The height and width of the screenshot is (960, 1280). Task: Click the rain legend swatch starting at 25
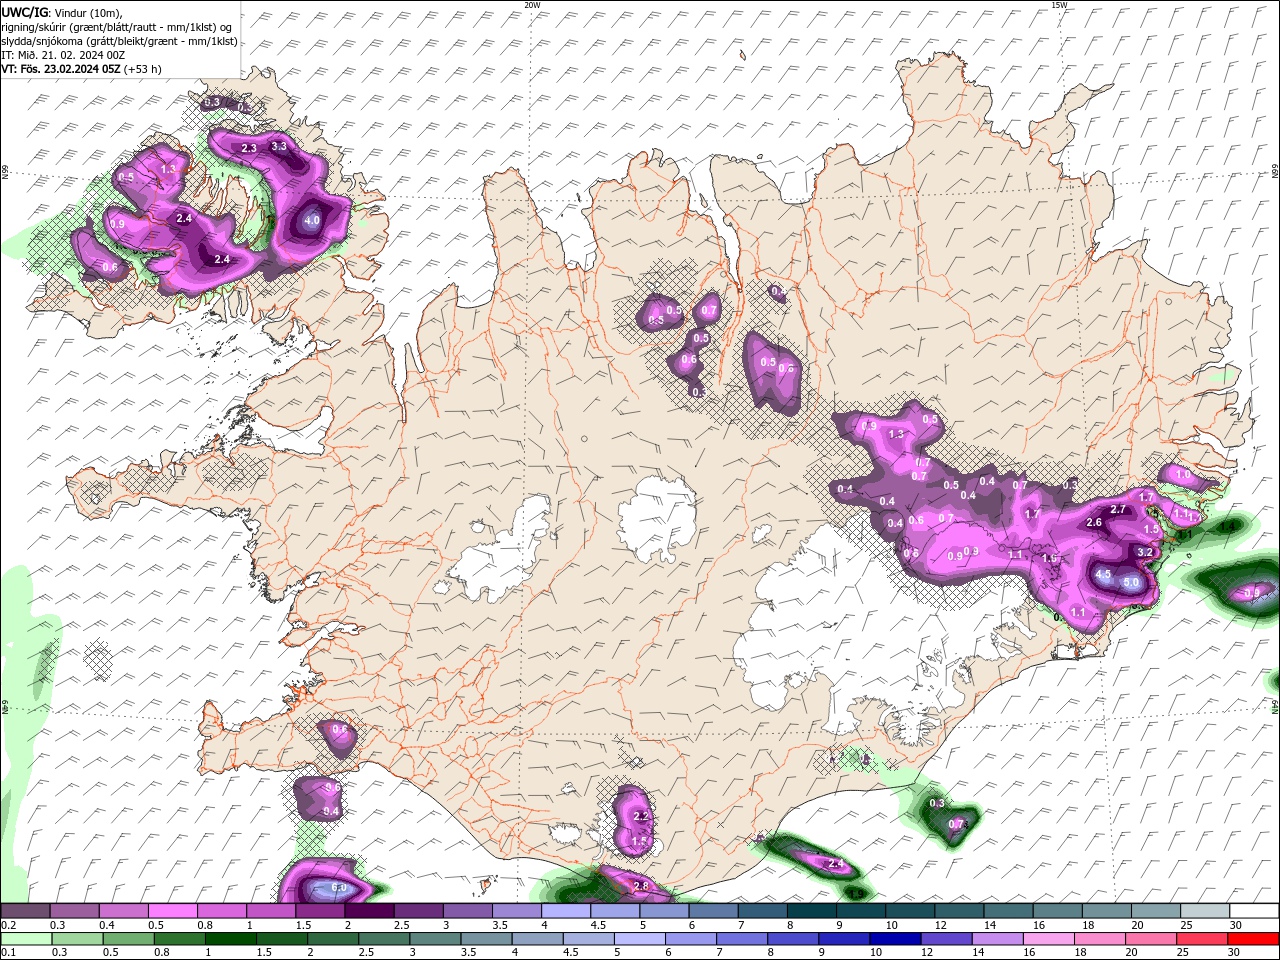tap(1203, 938)
